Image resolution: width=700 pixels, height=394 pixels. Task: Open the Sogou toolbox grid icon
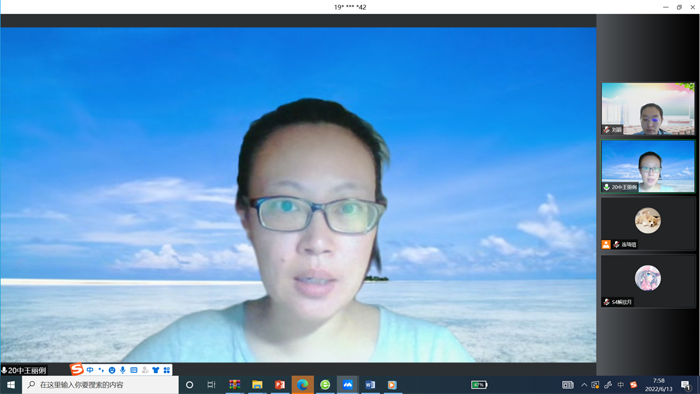point(167,370)
